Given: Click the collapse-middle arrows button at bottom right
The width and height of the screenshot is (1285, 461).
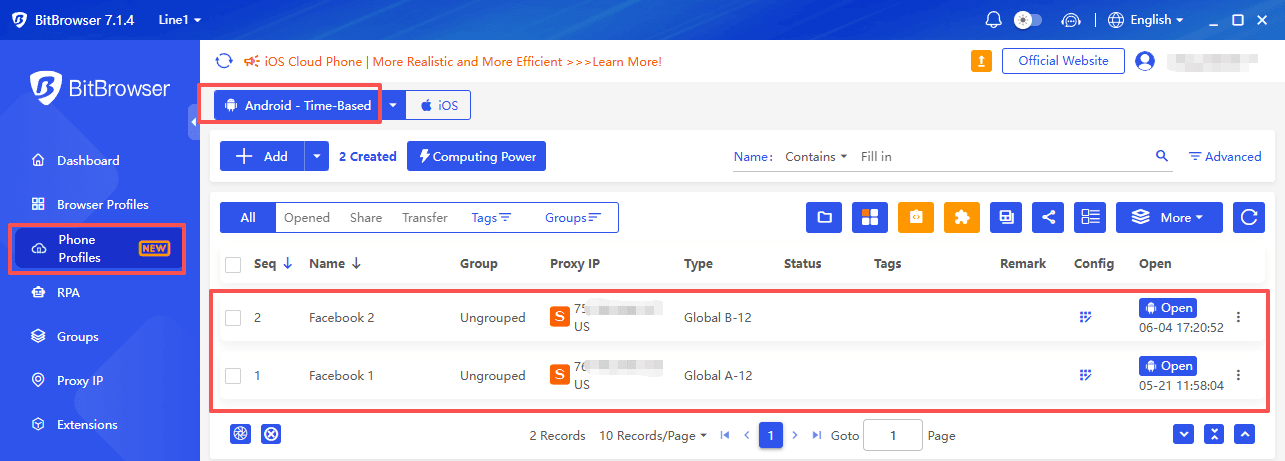Looking at the screenshot, I should pos(1214,434).
